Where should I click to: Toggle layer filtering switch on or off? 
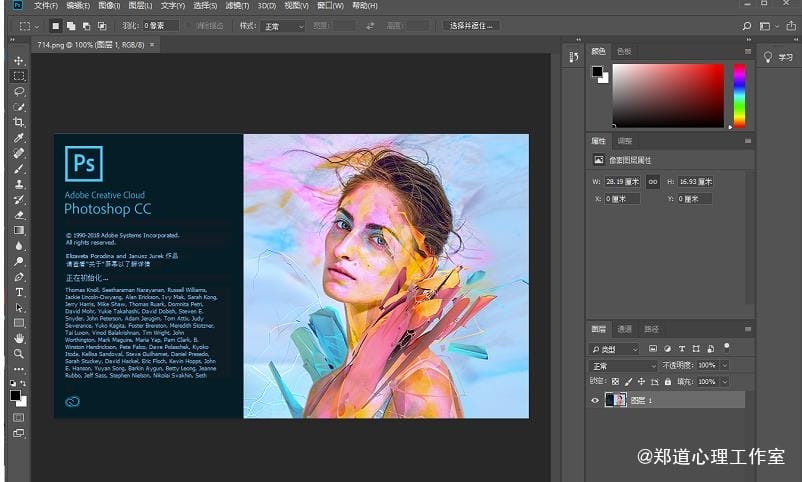coord(727,347)
